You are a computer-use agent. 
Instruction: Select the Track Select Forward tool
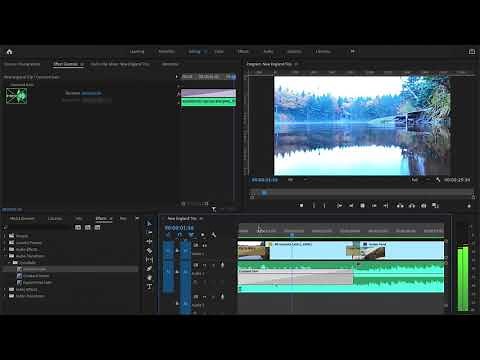pos(149,232)
